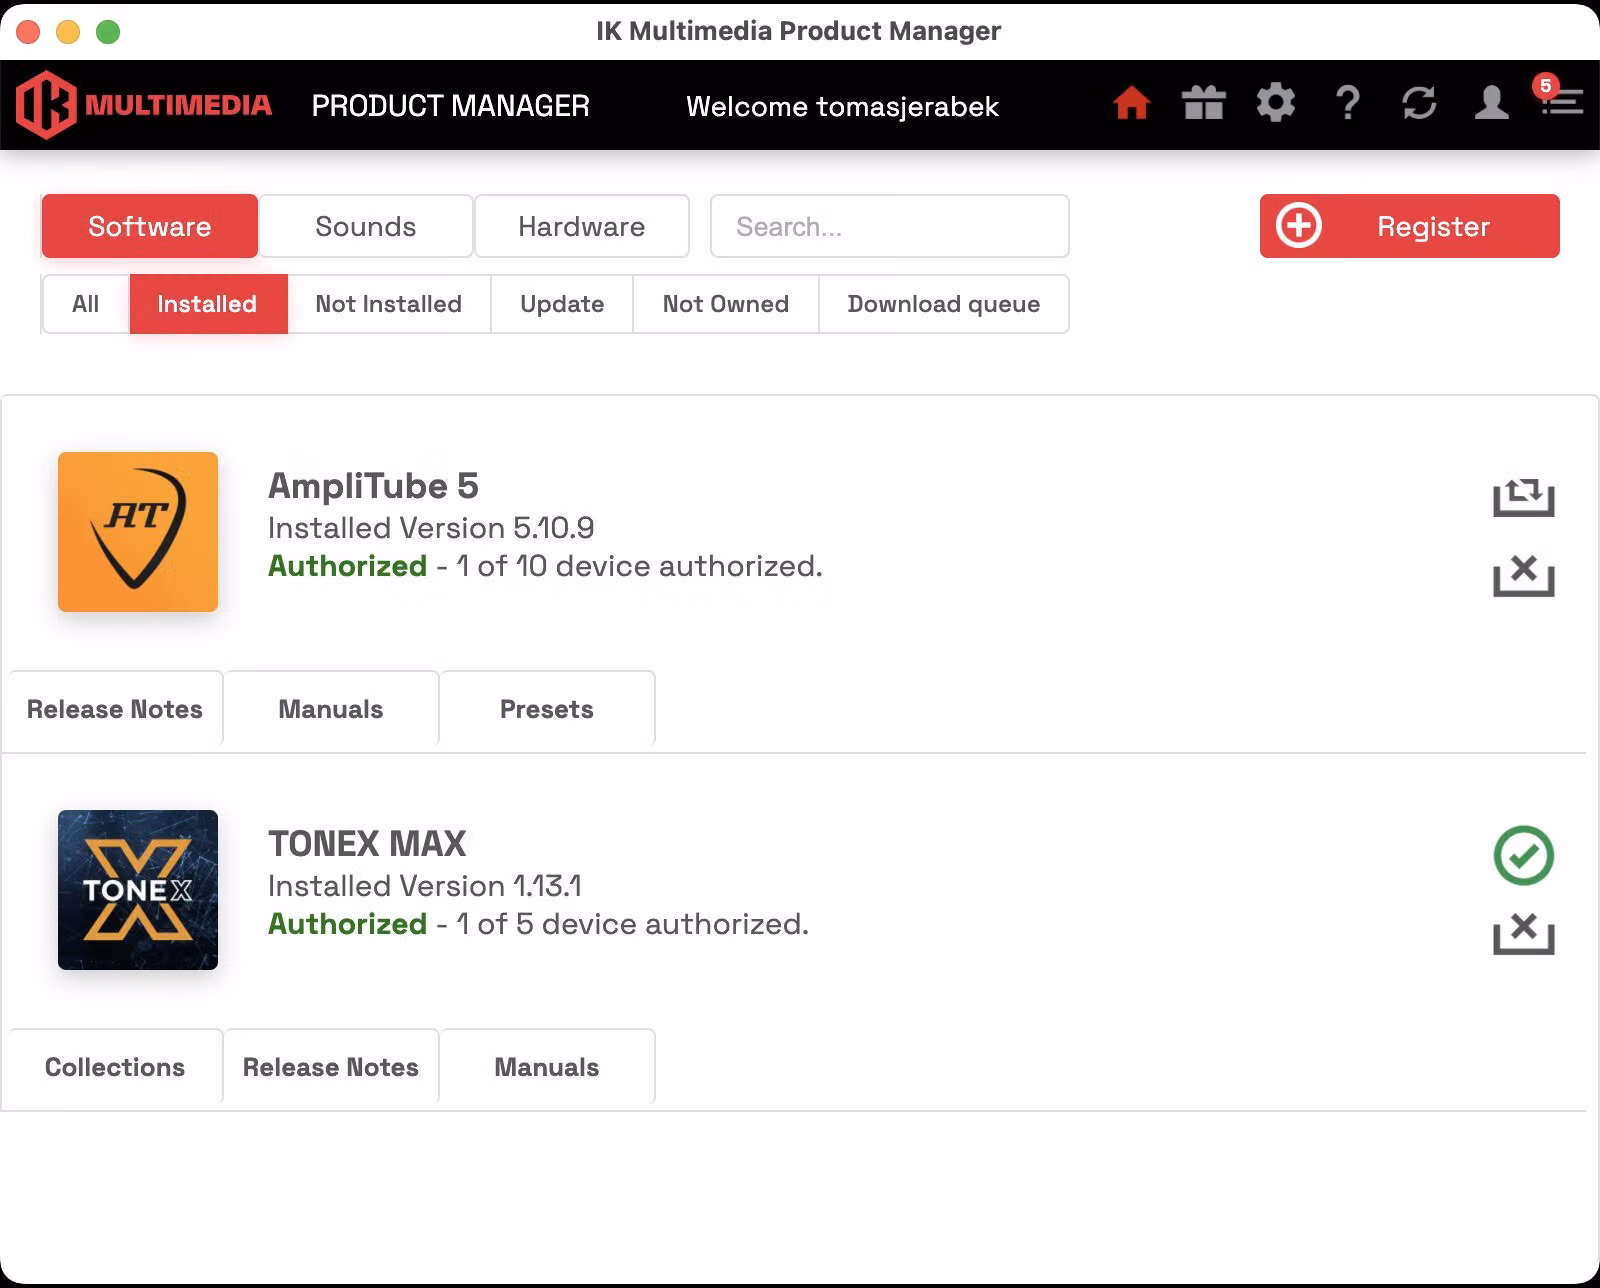Screen dimensions: 1600x1288
Task: Show the Download queue filter
Action: 944,304
